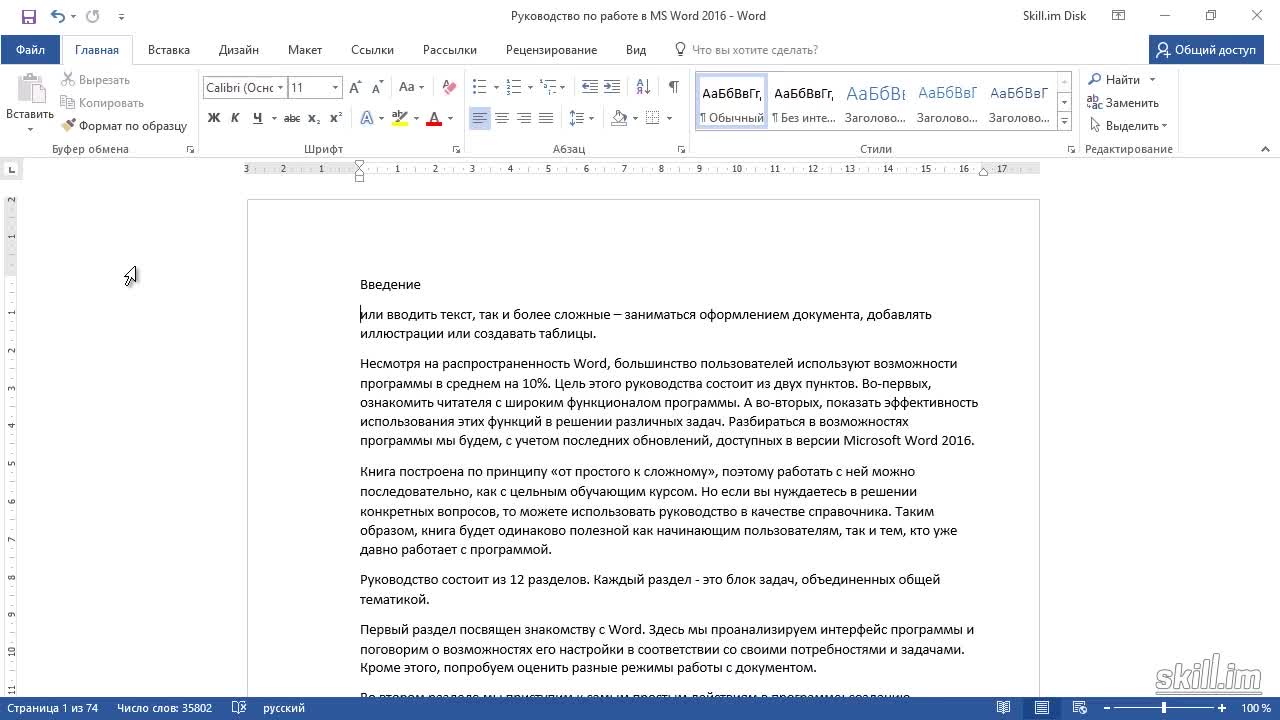Viewport: 1280px width, 720px height.
Task: Click the Paste (Вставить) clipboard icon
Action: 30,90
